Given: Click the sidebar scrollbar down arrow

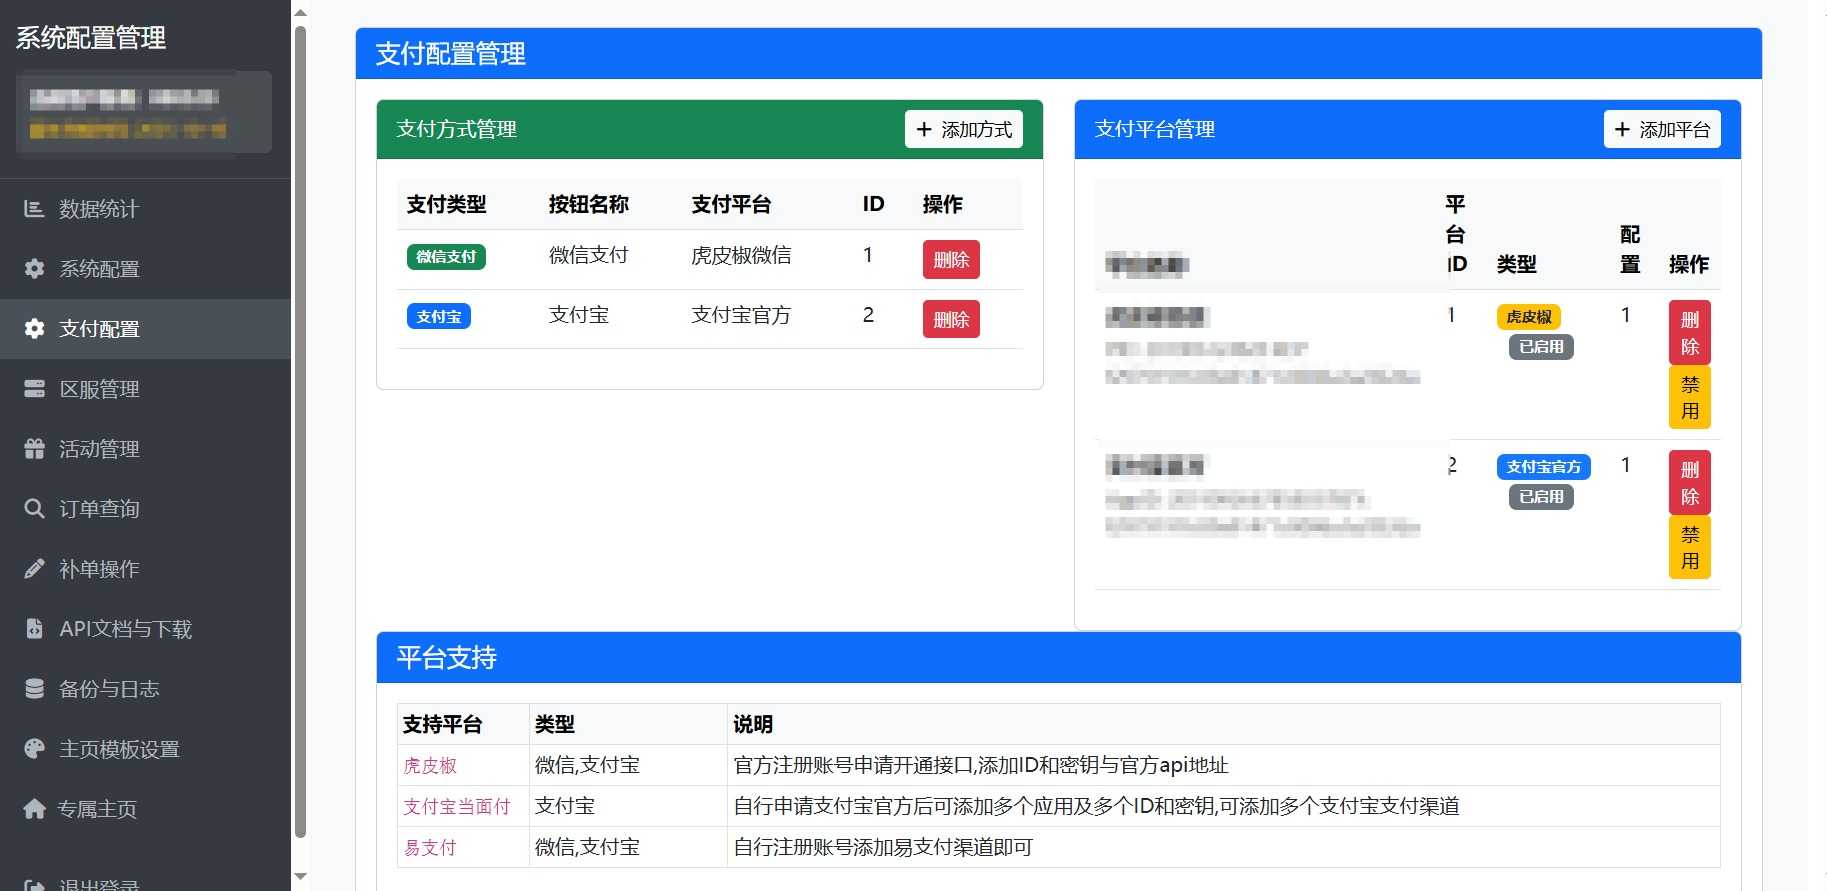Looking at the screenshot, I should click(x=300, y=877).
